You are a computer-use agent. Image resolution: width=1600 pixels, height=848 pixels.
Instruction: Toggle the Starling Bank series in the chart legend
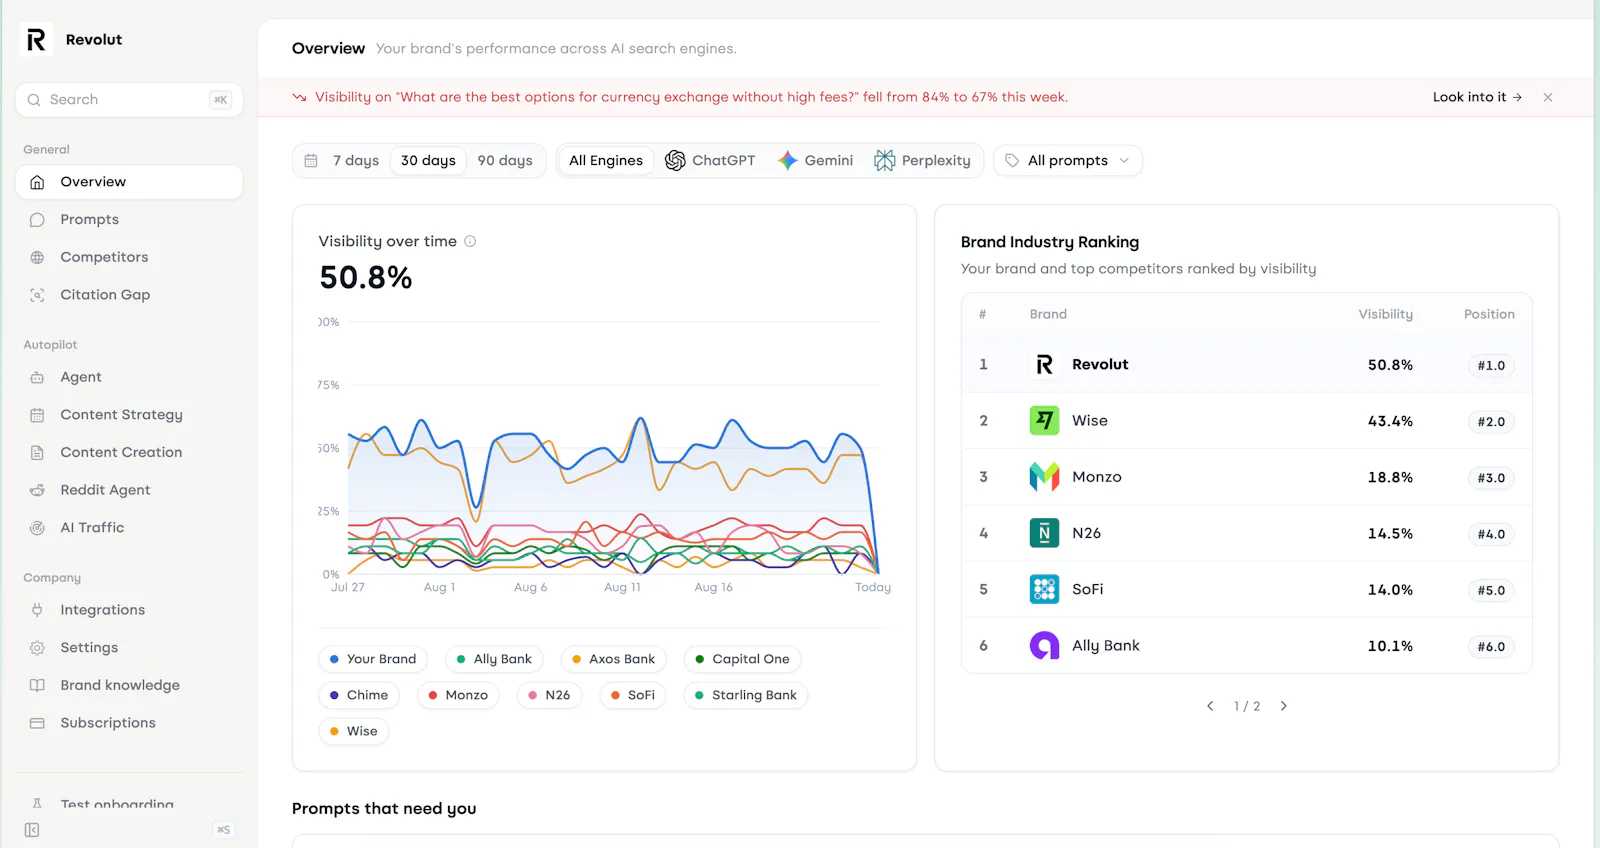coord(746,695)
